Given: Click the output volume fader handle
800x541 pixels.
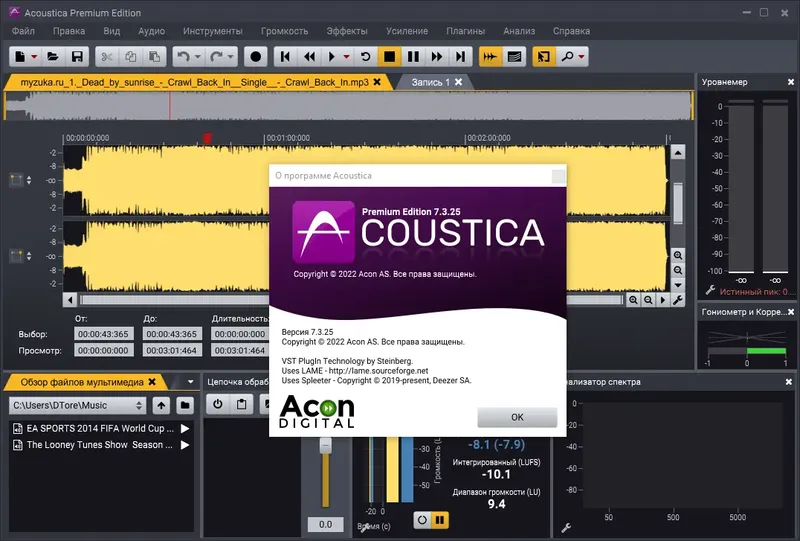Looking at the screenshot, I should 326,446.
